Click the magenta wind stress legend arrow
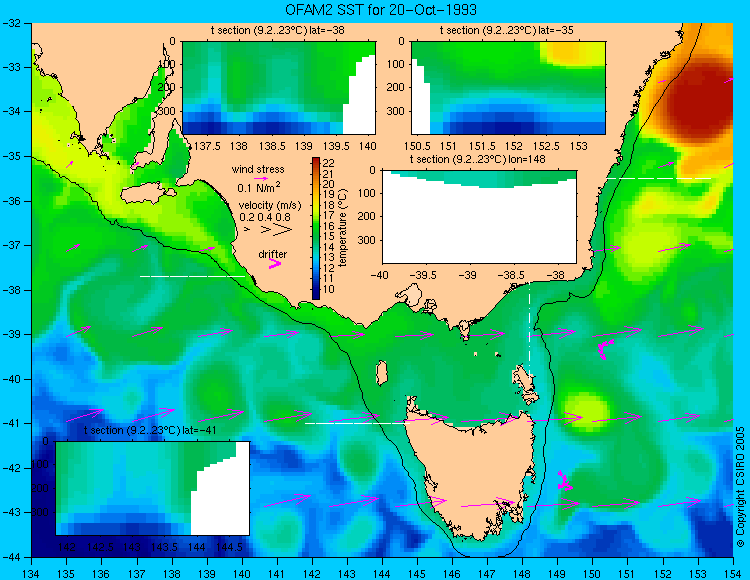The image size is (750, 580). coord(261,178)
